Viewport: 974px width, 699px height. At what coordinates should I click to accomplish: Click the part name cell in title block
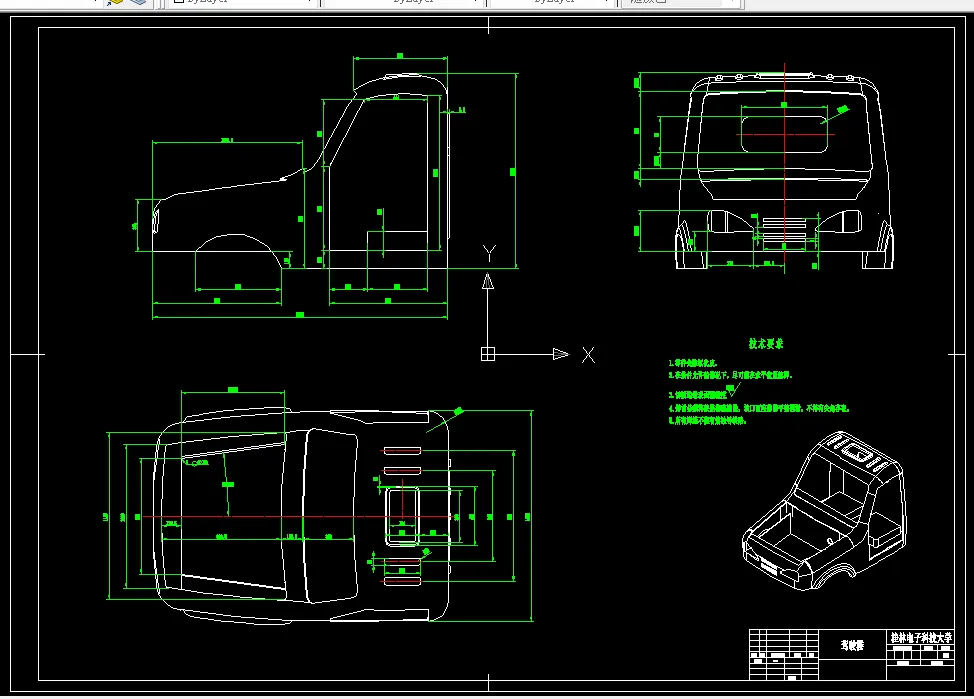tap(852, 646)
